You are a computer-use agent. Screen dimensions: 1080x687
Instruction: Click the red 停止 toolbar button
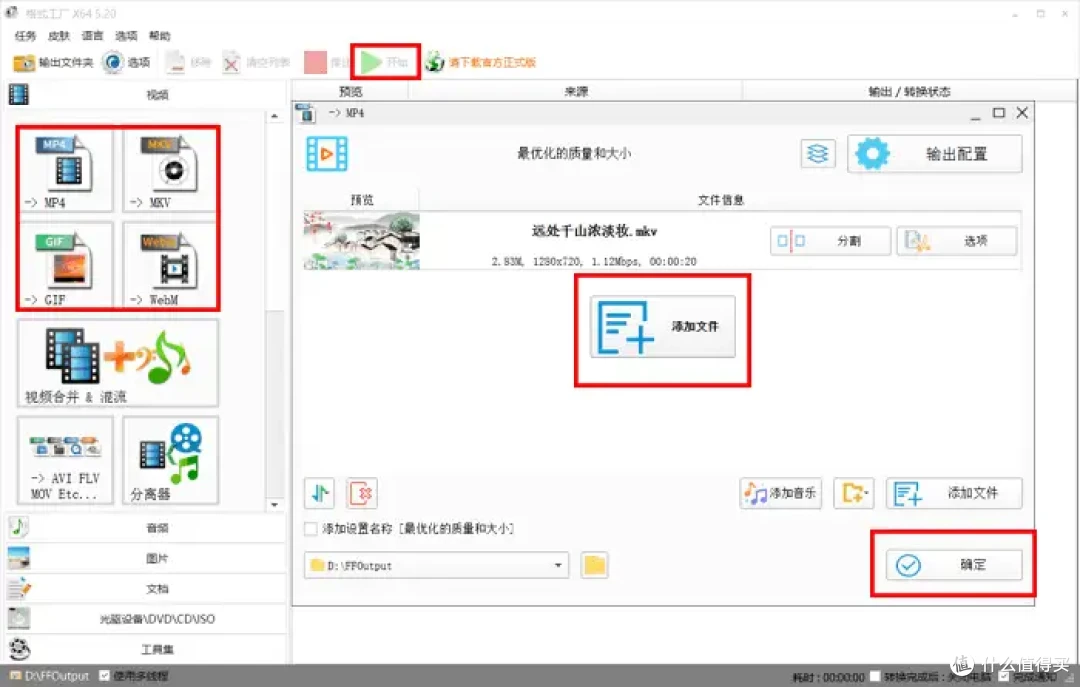pyautogui.click(x=326, y=63)
